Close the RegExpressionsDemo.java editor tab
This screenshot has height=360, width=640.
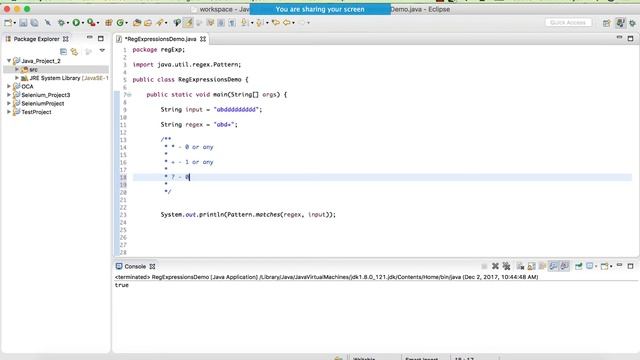pos(203,39)
